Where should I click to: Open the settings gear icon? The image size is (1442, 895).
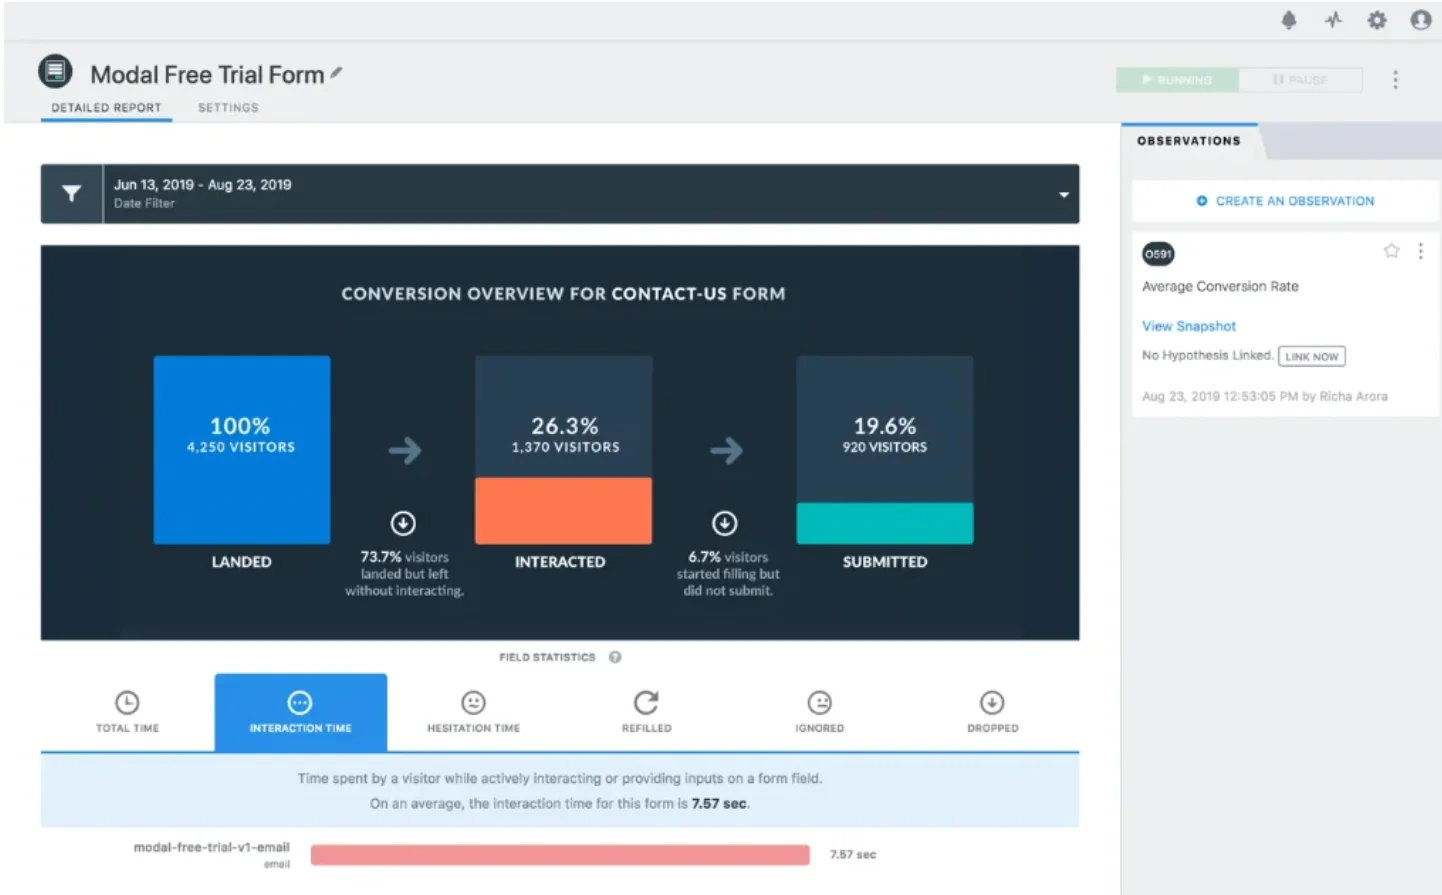(x=1377, y=20)
